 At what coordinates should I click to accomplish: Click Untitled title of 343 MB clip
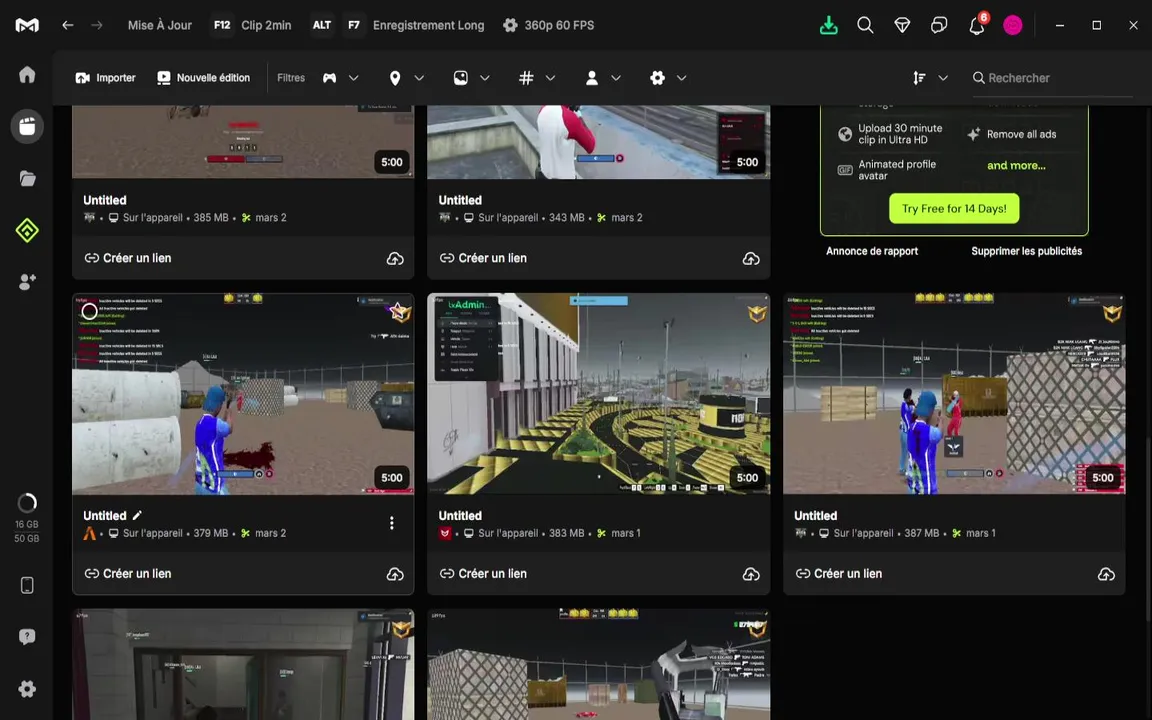click(460, 200)
